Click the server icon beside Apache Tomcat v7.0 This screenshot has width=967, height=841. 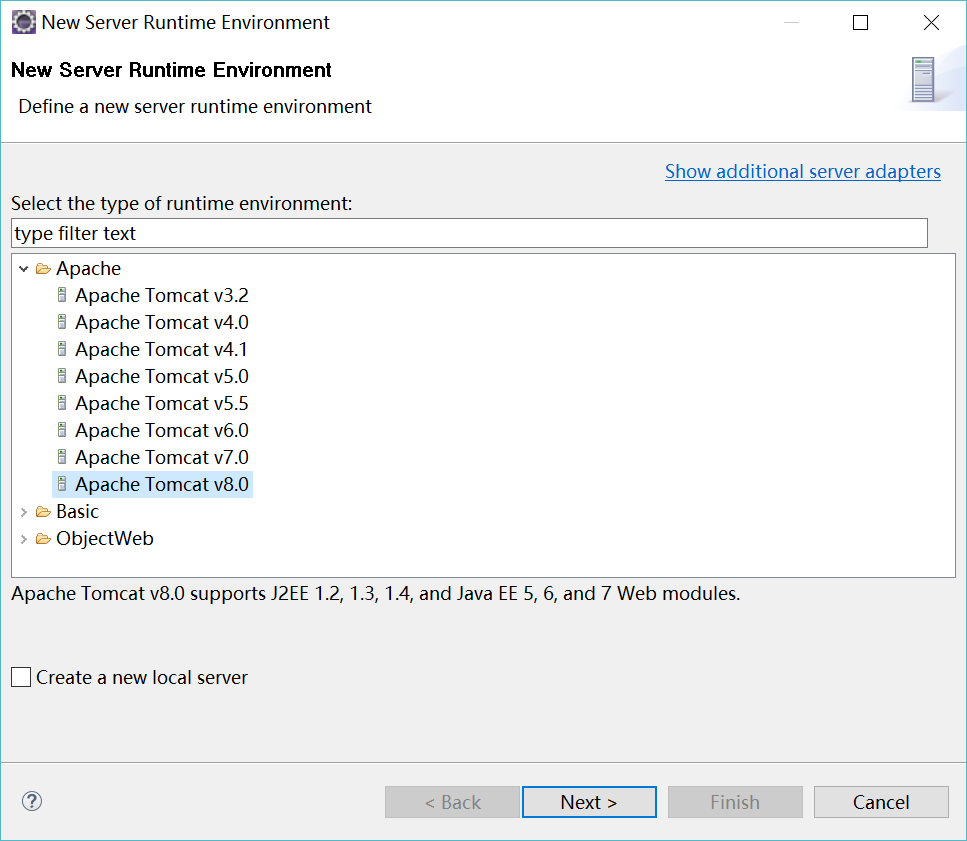[x=62, y=457]
